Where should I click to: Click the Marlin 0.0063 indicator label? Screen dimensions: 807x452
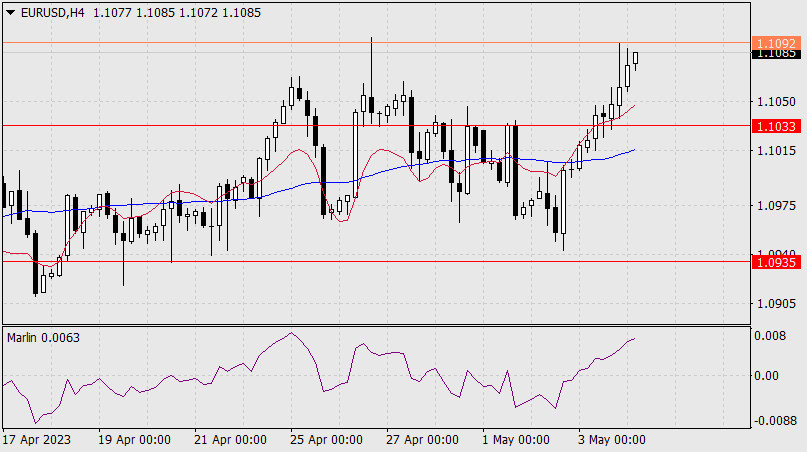click(43, 338)
